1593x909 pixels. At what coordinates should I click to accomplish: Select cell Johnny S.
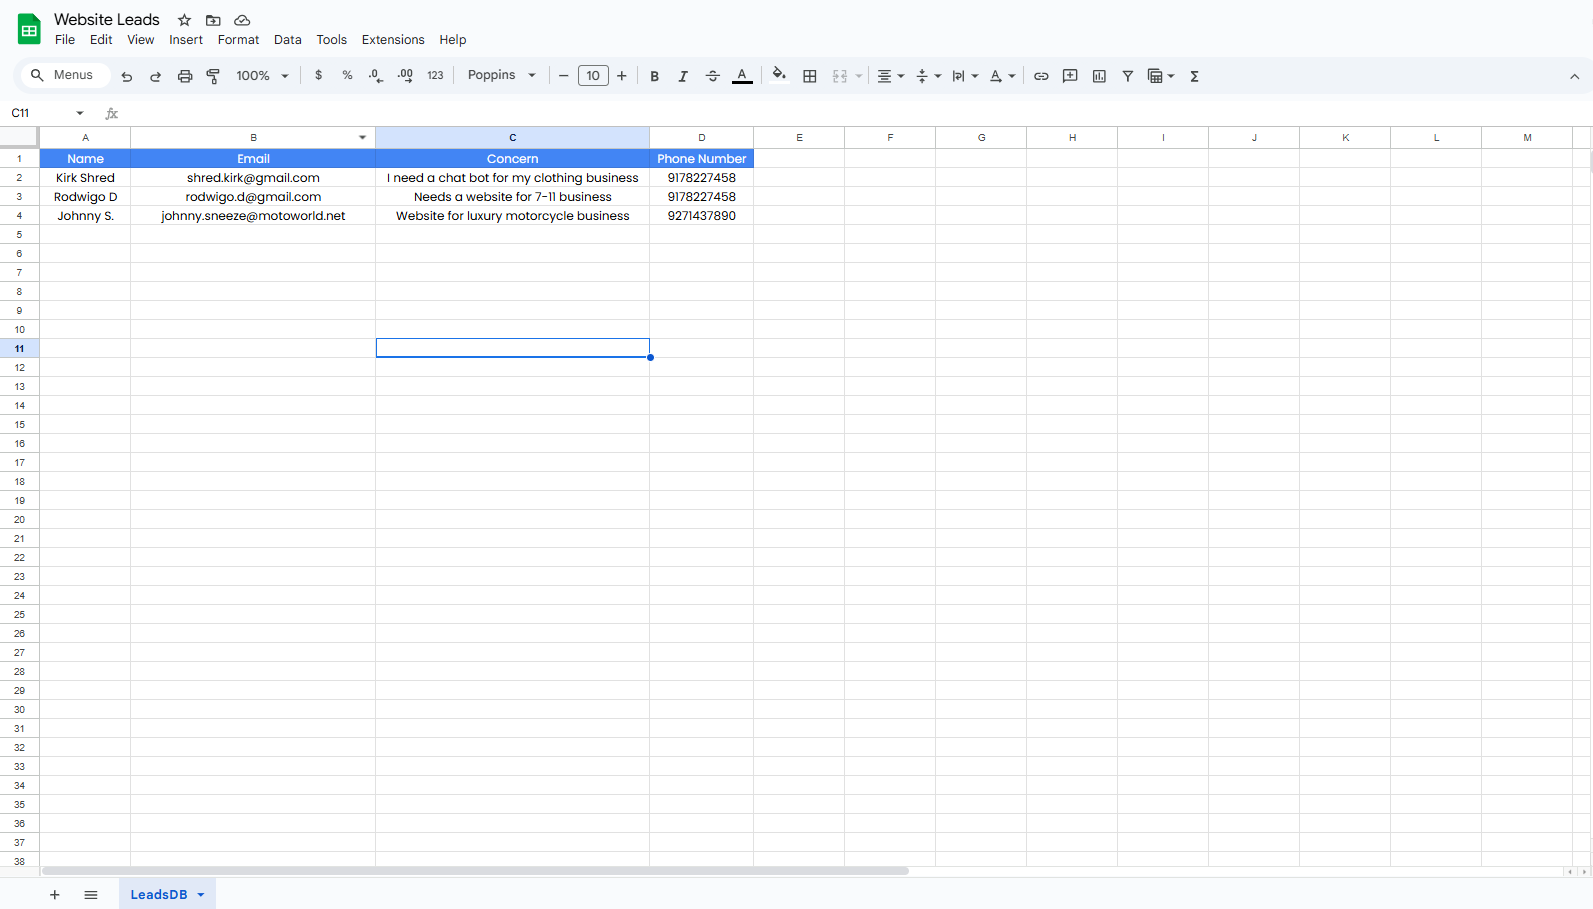tap(85, 216)
